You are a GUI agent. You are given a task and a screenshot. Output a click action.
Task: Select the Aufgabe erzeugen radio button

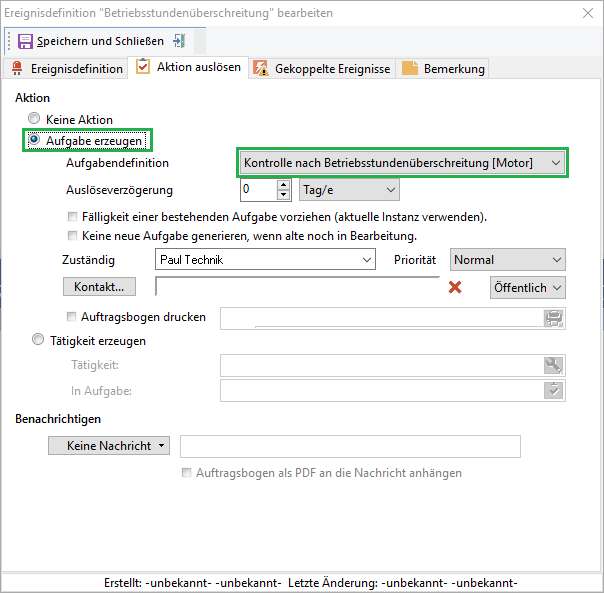click(34, 139)
